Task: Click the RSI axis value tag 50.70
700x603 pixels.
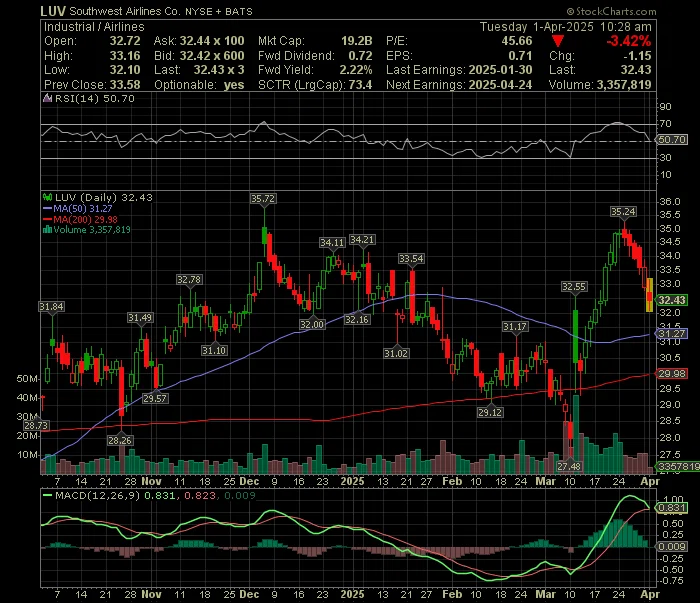Action: click(672, 140)
